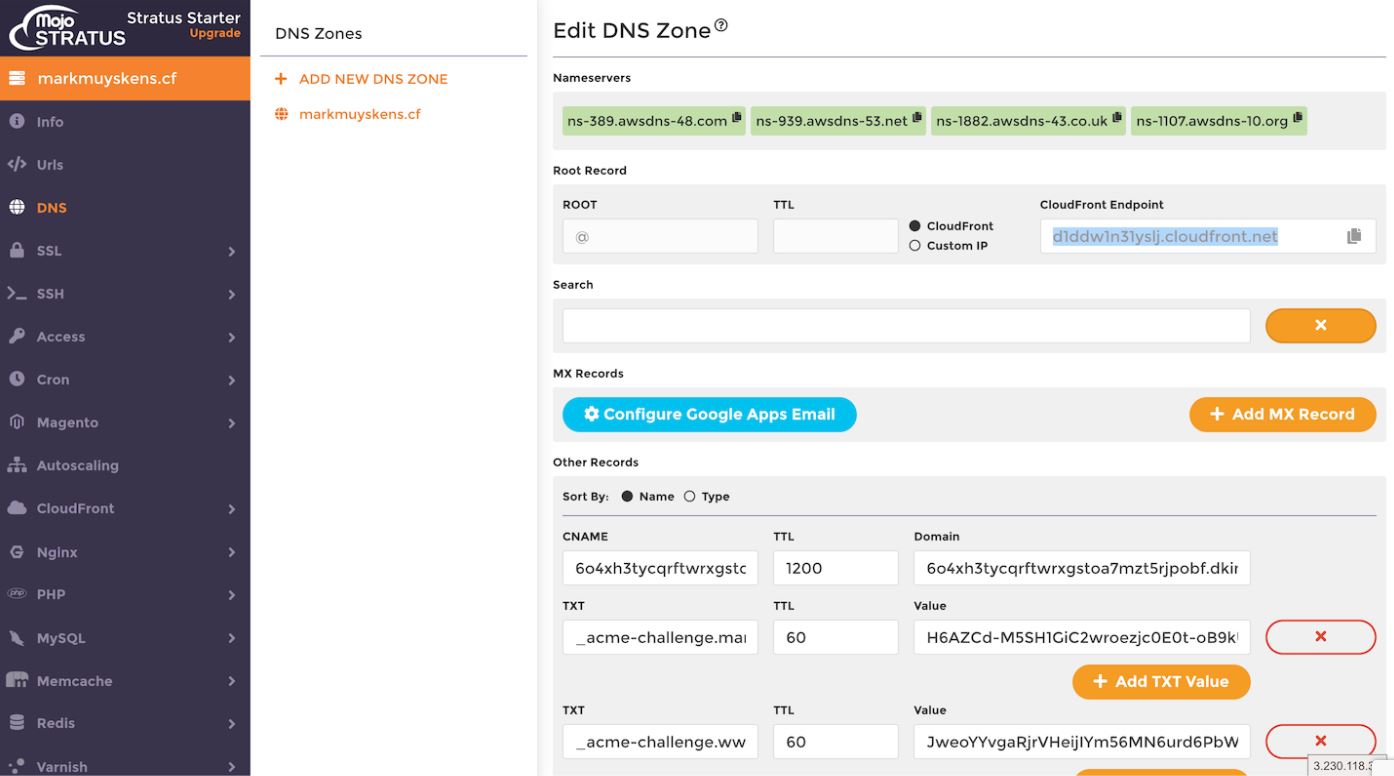The height and width of the screenshot is (776, 1394).
Task: Copy nameserver ns-1107.awsdns-10.org
Action: pos(1298,118)
